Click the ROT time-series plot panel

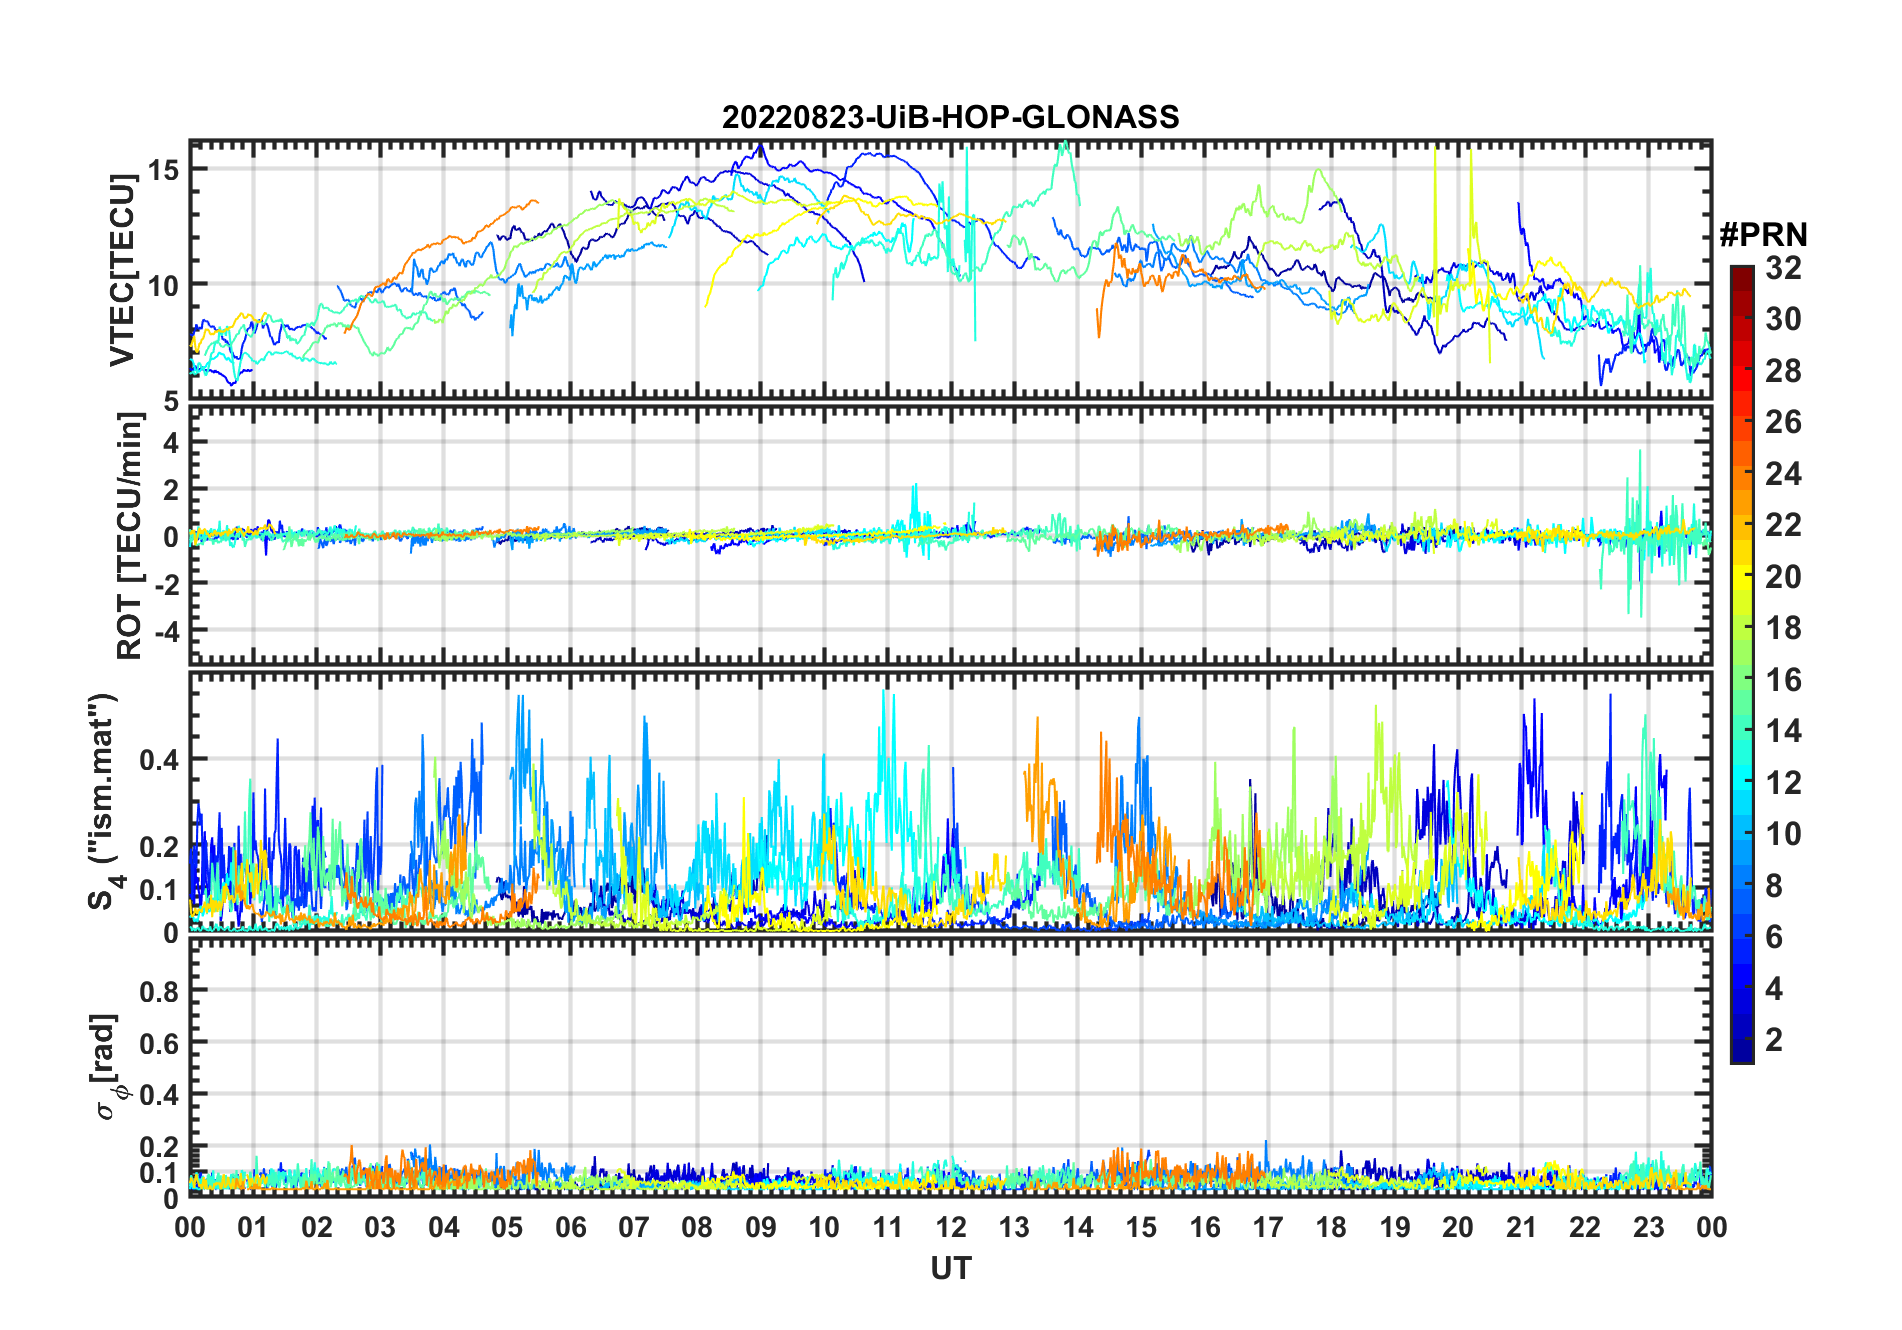click(951, 534)
